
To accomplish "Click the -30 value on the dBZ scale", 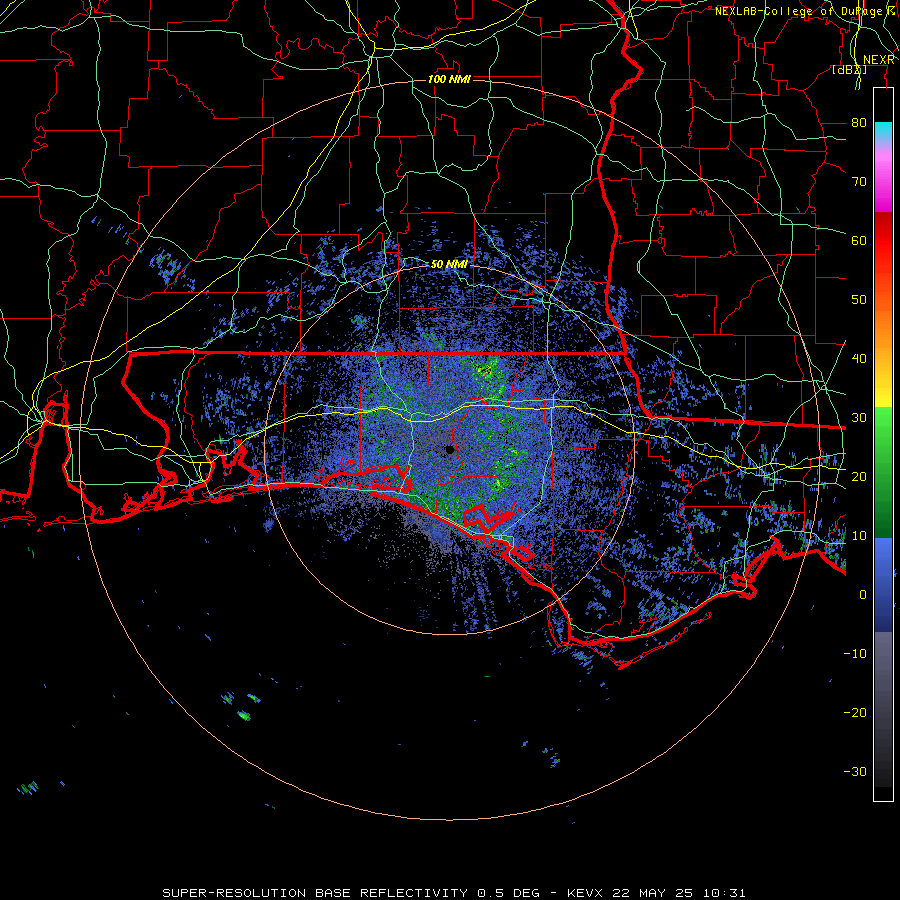I will (x=855, y=771).
